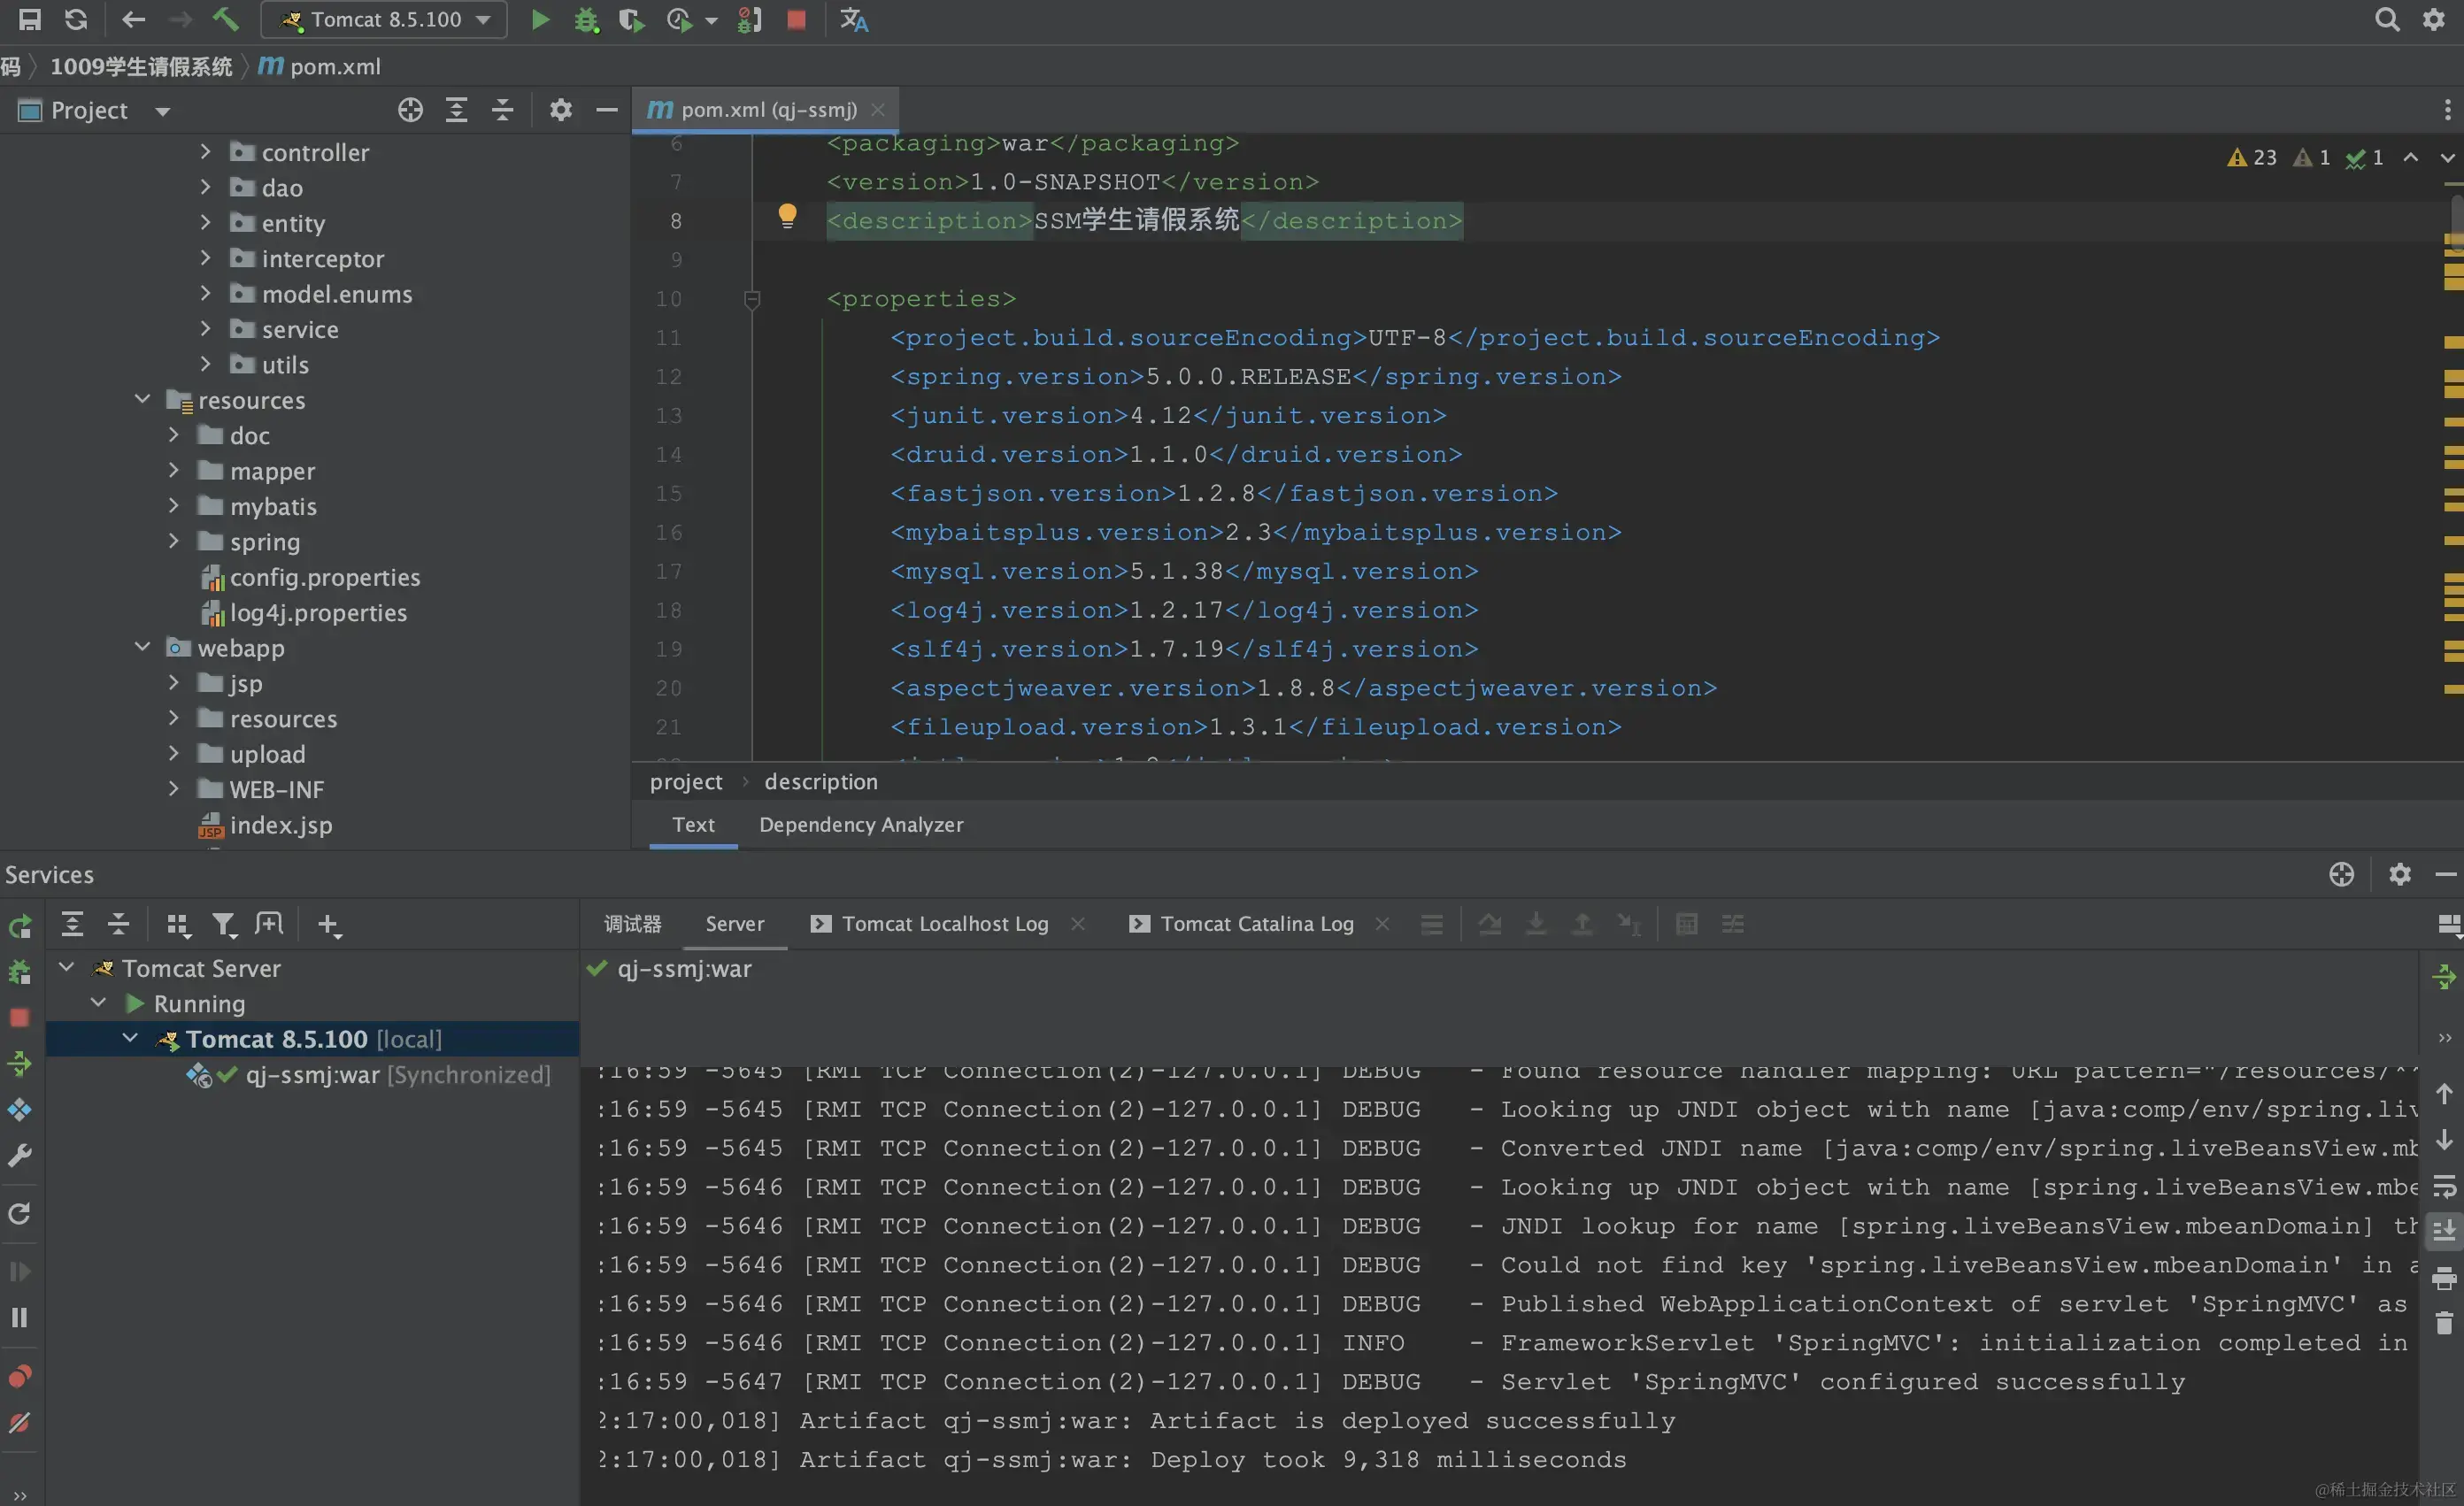Switch to the Text tab

coord(693,824)
